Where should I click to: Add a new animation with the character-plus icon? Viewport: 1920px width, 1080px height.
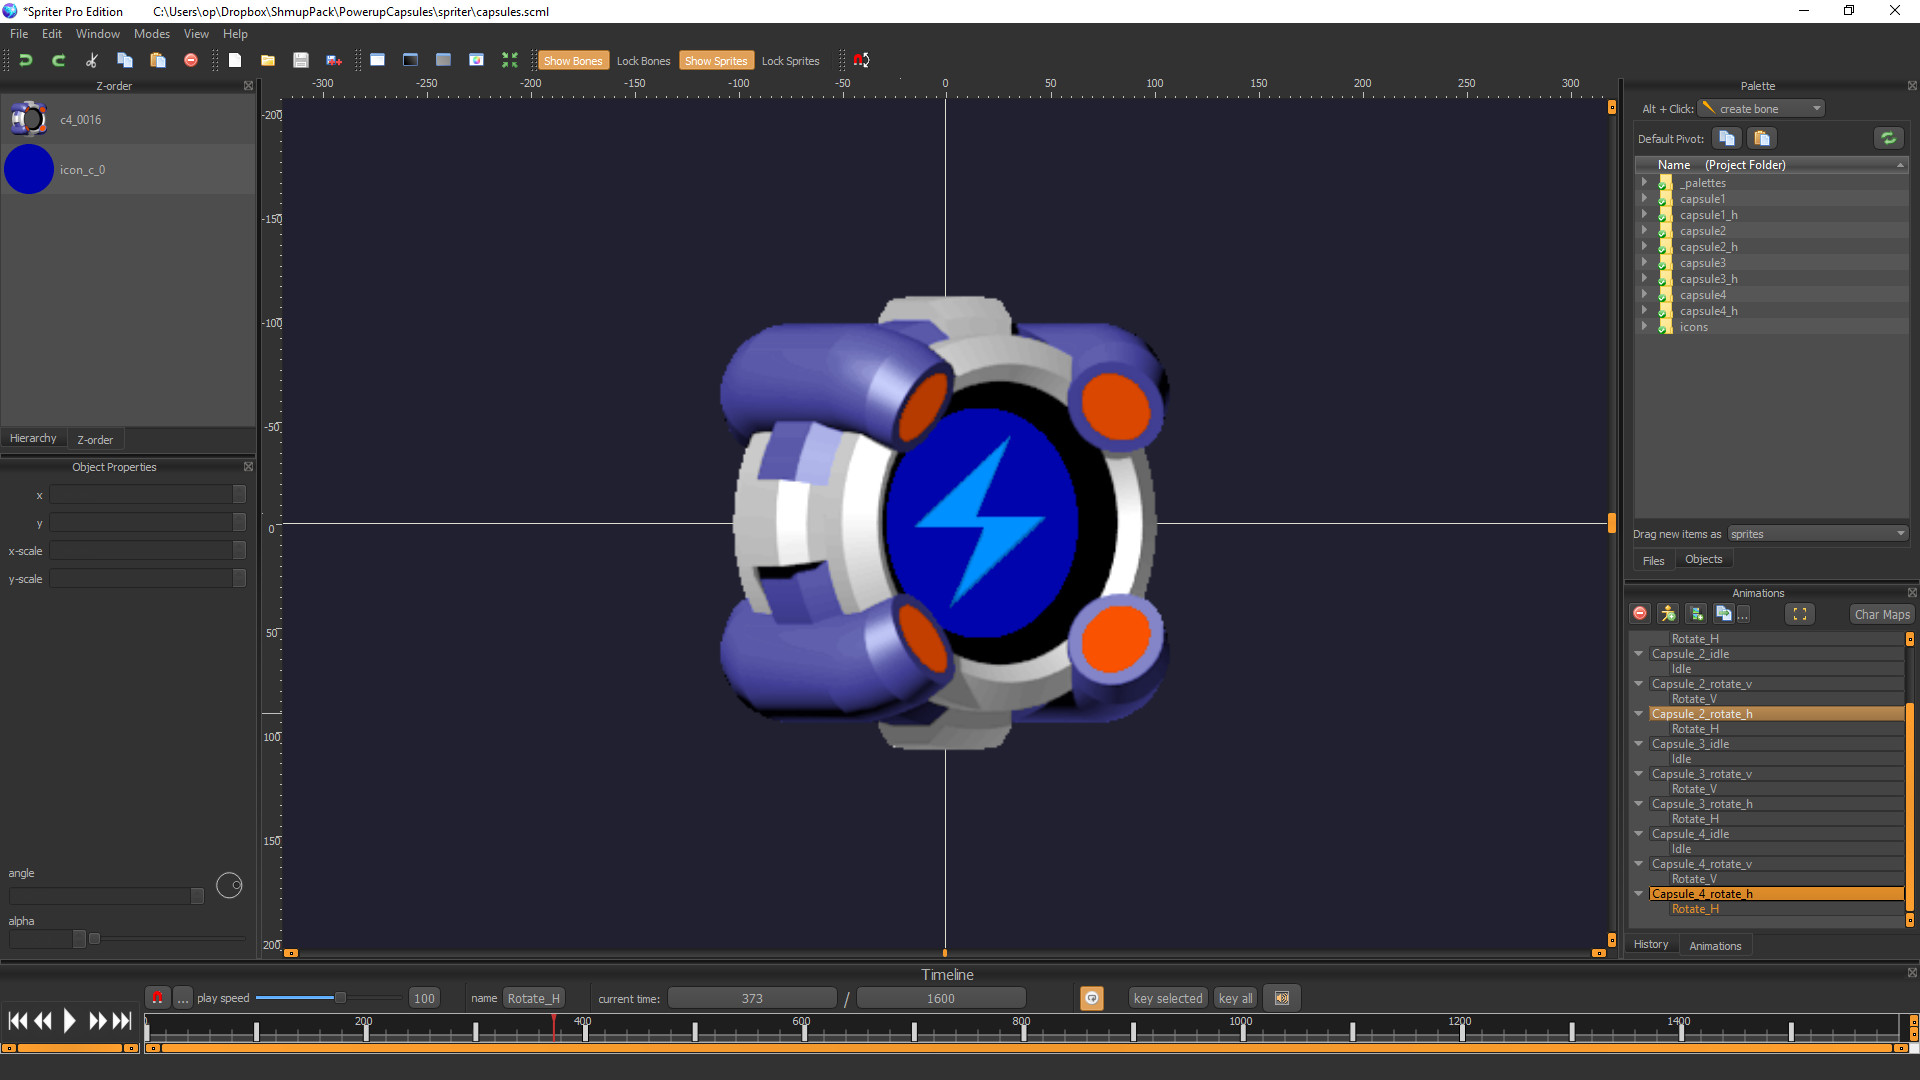1668,613
